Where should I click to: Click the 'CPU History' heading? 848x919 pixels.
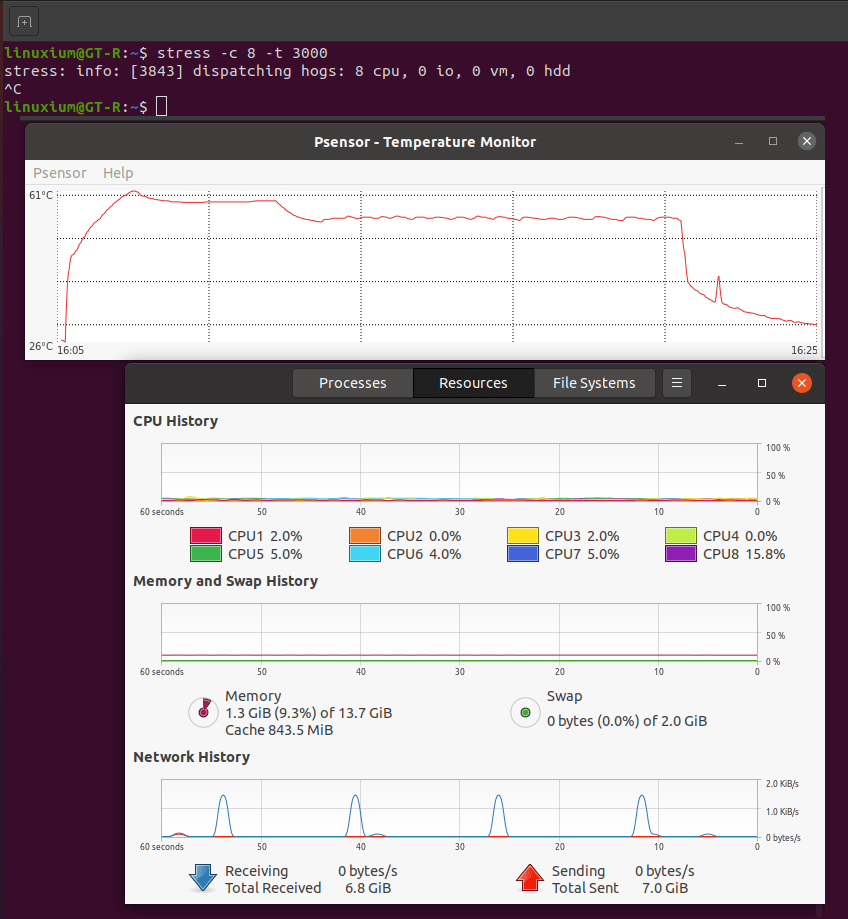coord(176,421)
